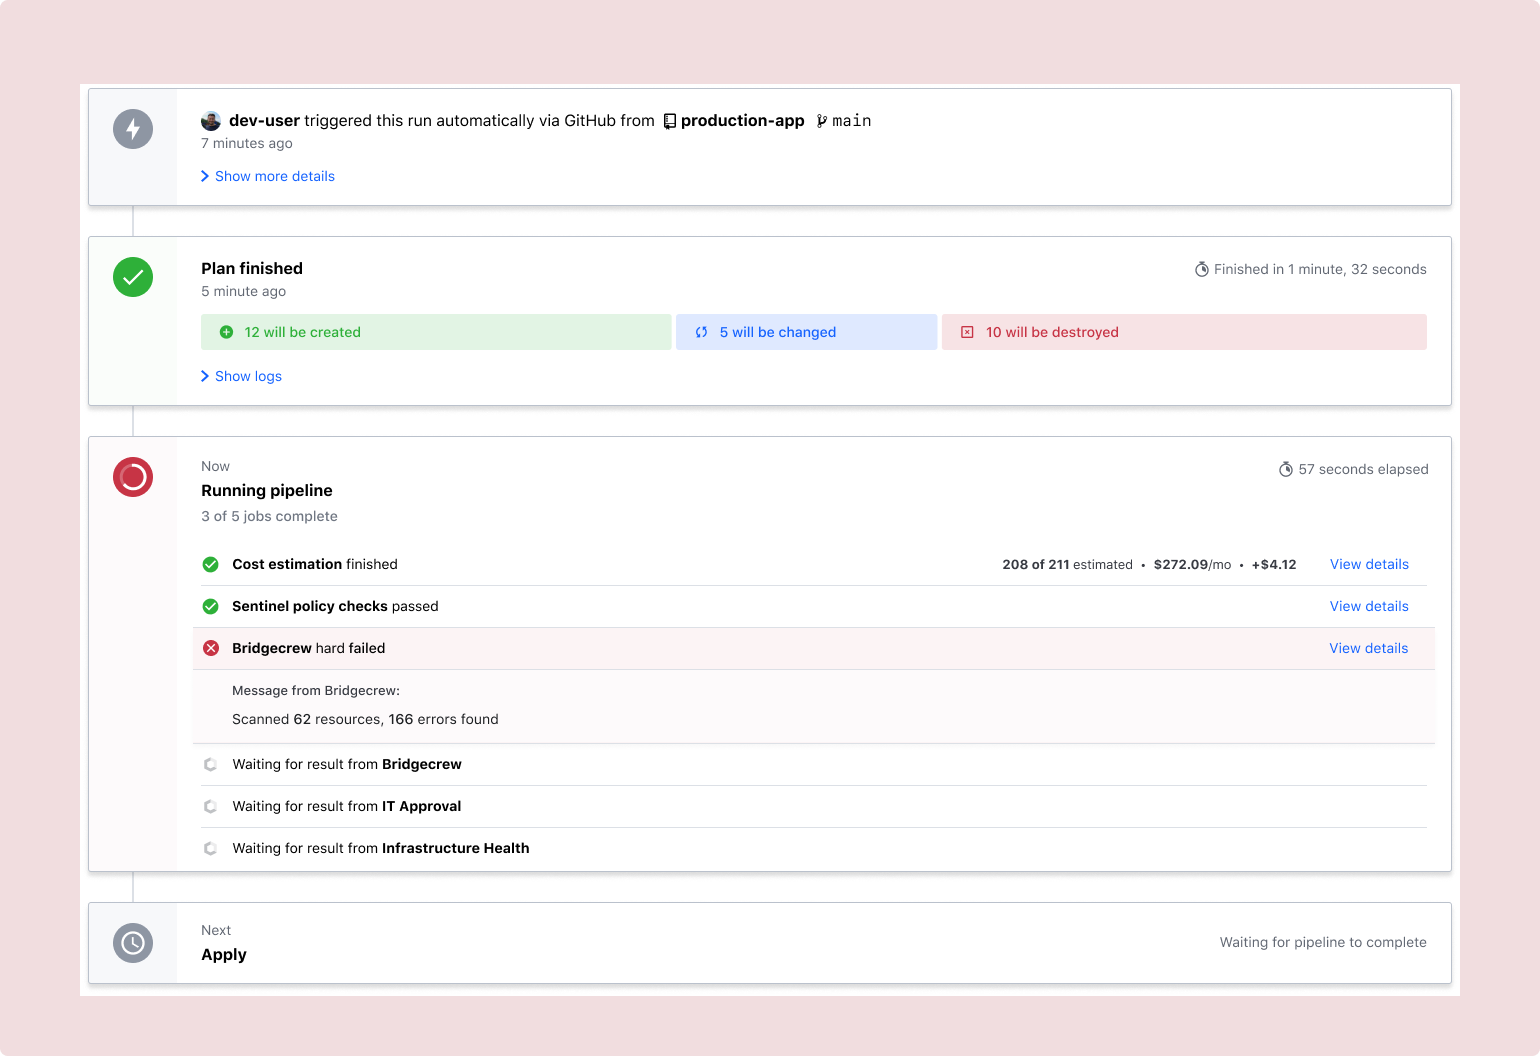
Task: Click the lightning bolt run trigger icon
Action: (133, 129)
